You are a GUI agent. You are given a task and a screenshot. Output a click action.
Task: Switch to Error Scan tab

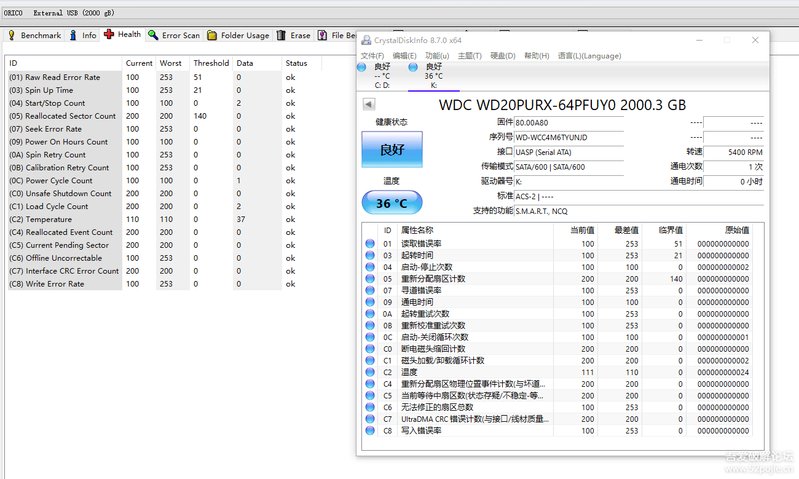[174, 35]
